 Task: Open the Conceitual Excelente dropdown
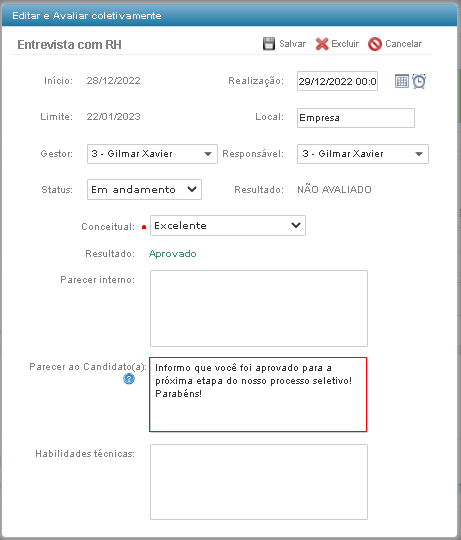pyautogui.click(x=228, y=226)
